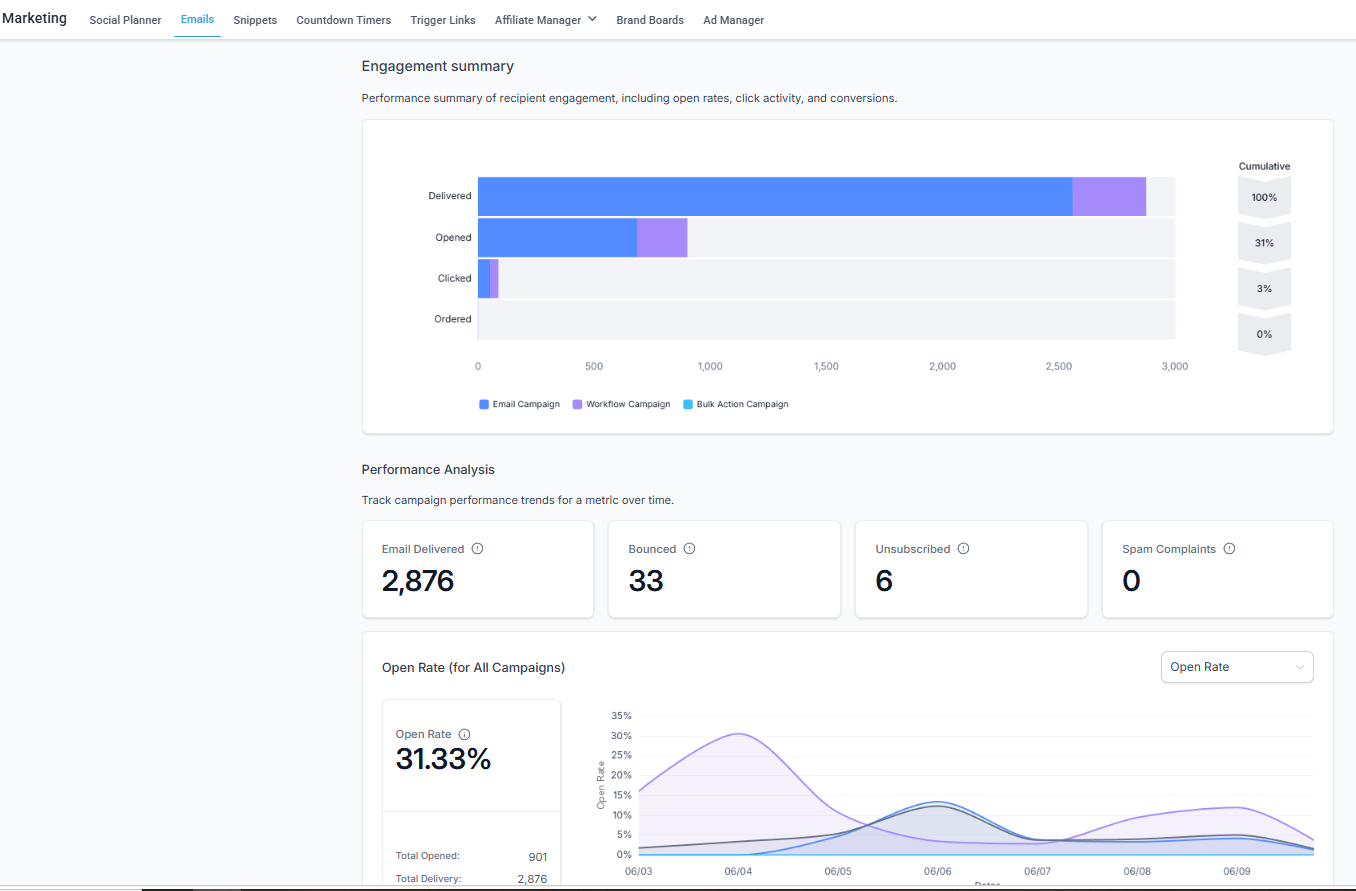1356x891 pixels.
Task: Click the info icon beside Unsubscribed
Action: coord(963,548)
